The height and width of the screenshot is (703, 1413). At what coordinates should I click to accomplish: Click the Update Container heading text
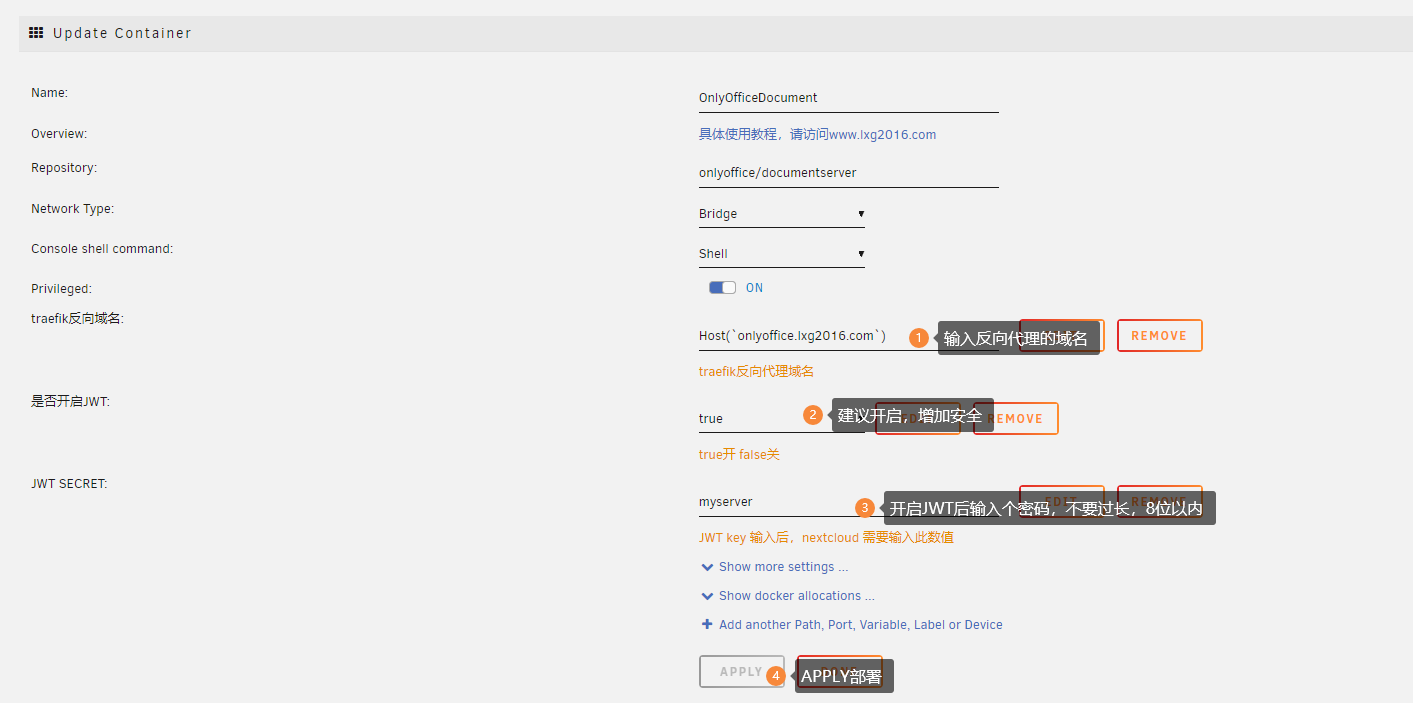[x=122, y=33]
